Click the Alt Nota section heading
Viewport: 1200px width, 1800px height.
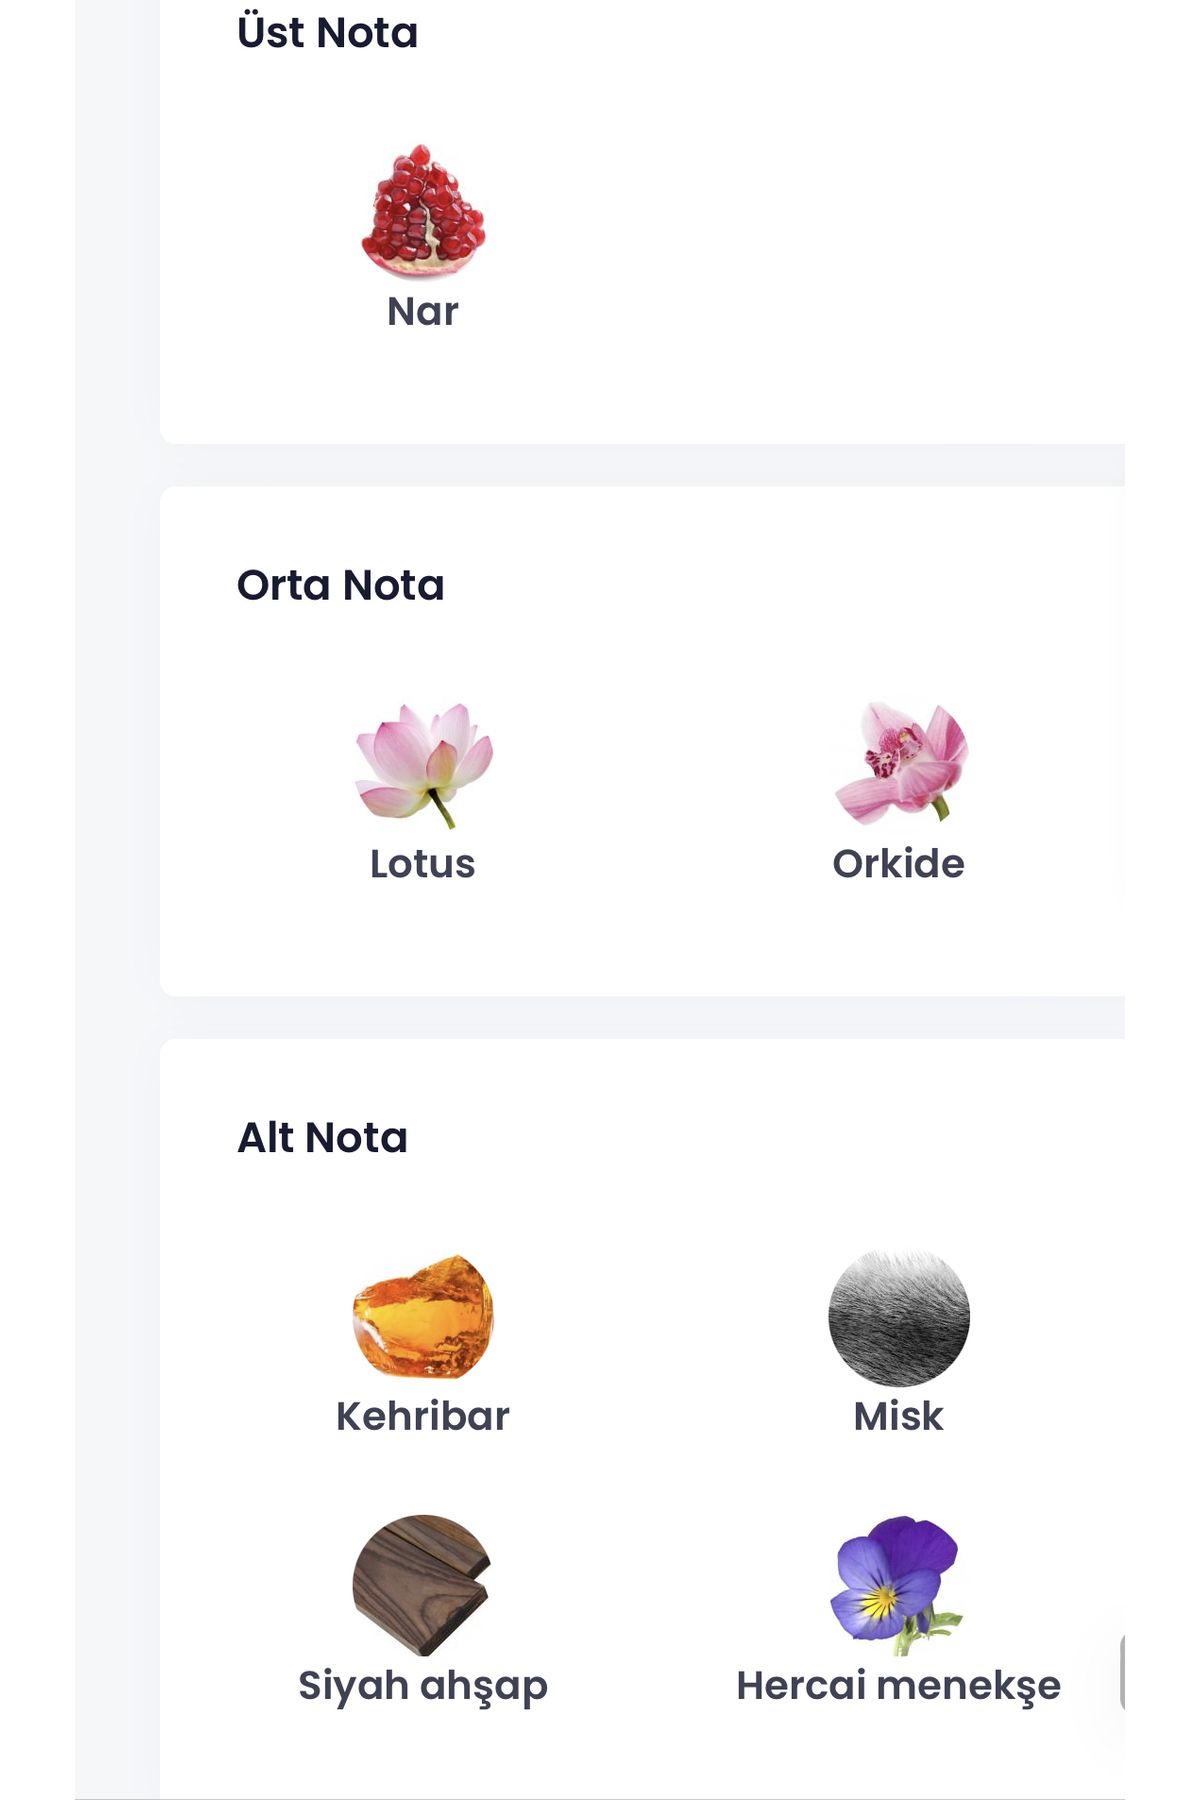click(323, 1138)
